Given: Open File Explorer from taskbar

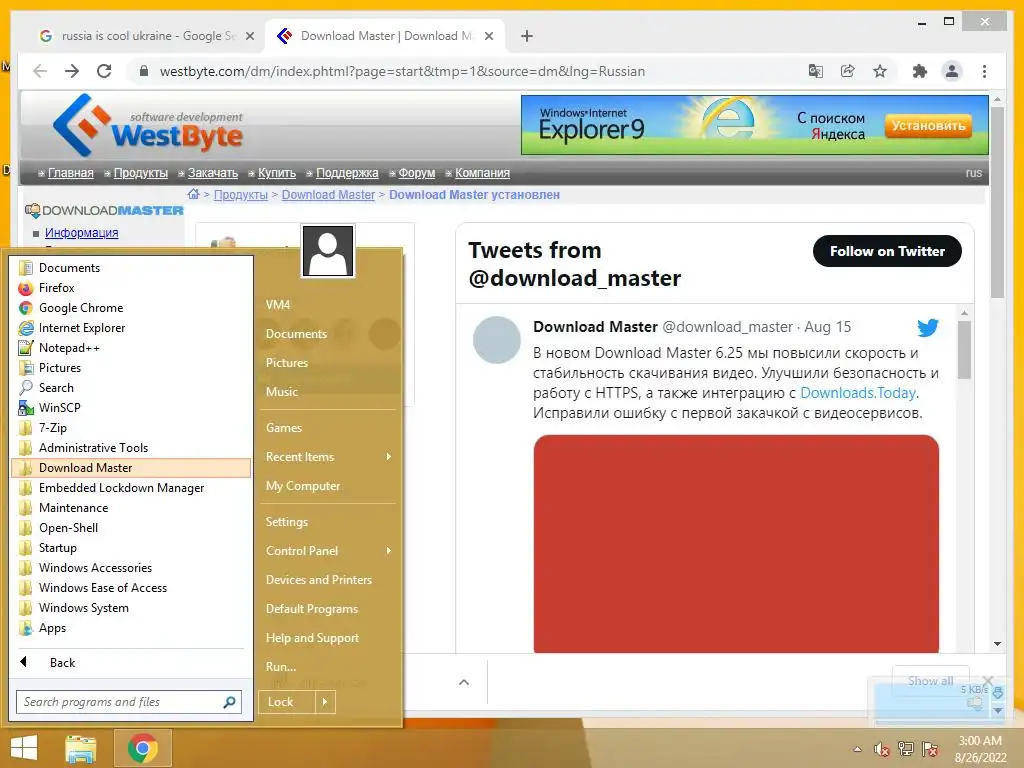Looking at the screenshot, I should (80, 748).
